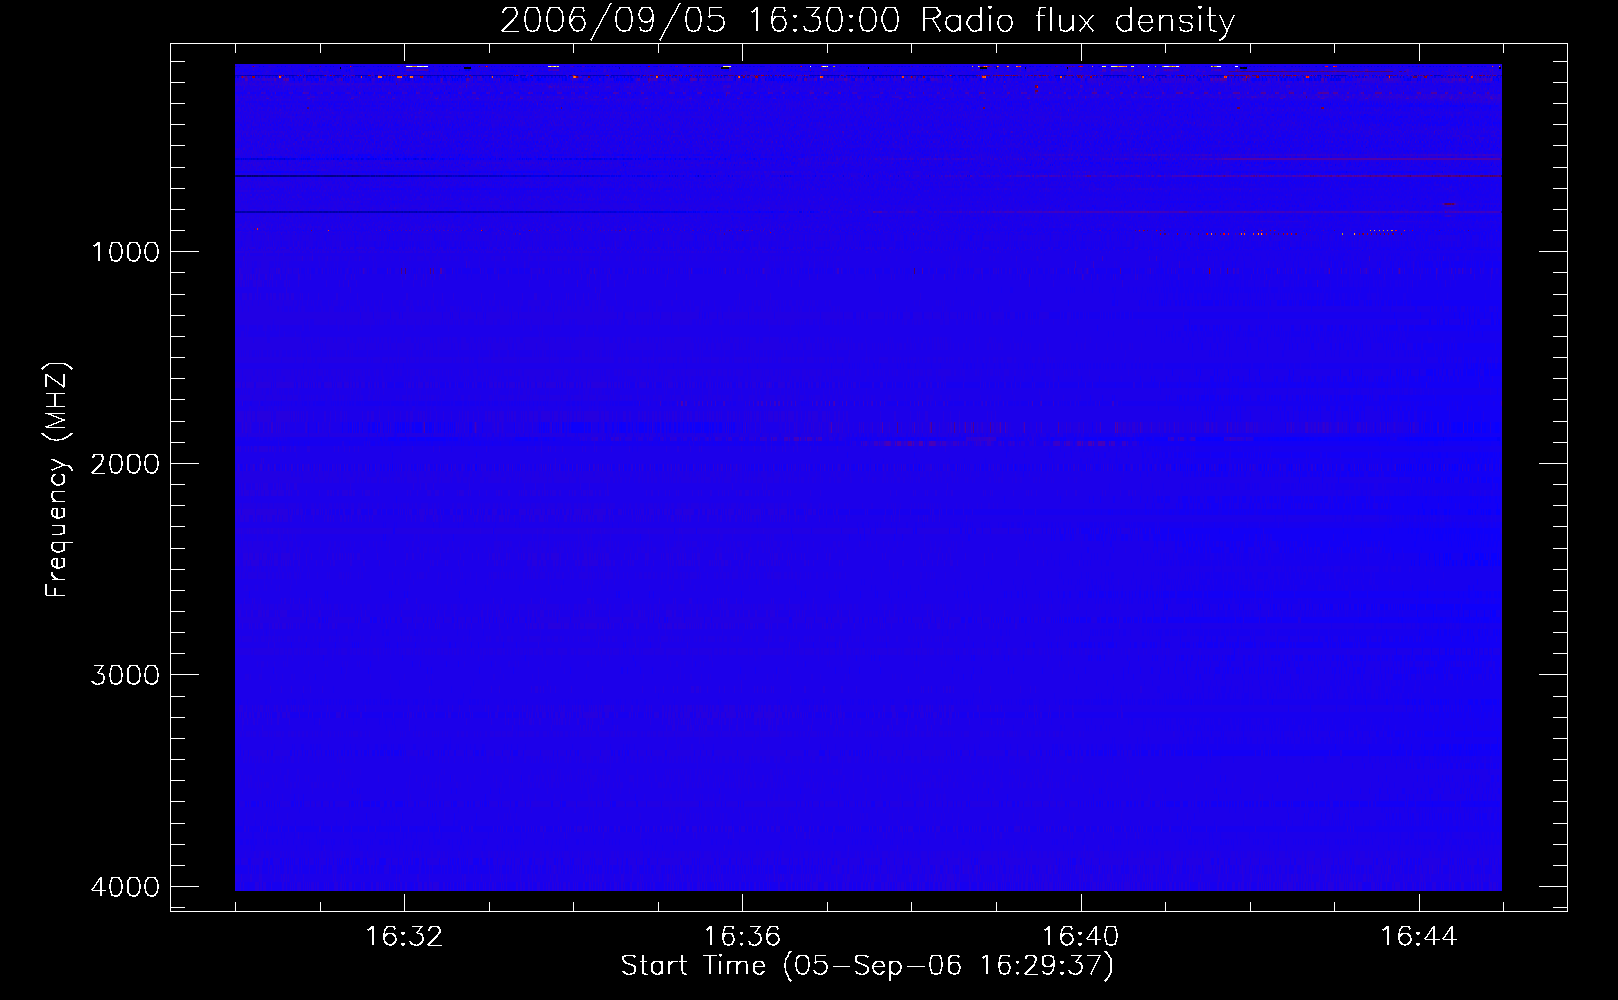Screen dimensions: 1618x1000
Task: Select the 3000 frequency tick label
Action: tap(125, 675)
